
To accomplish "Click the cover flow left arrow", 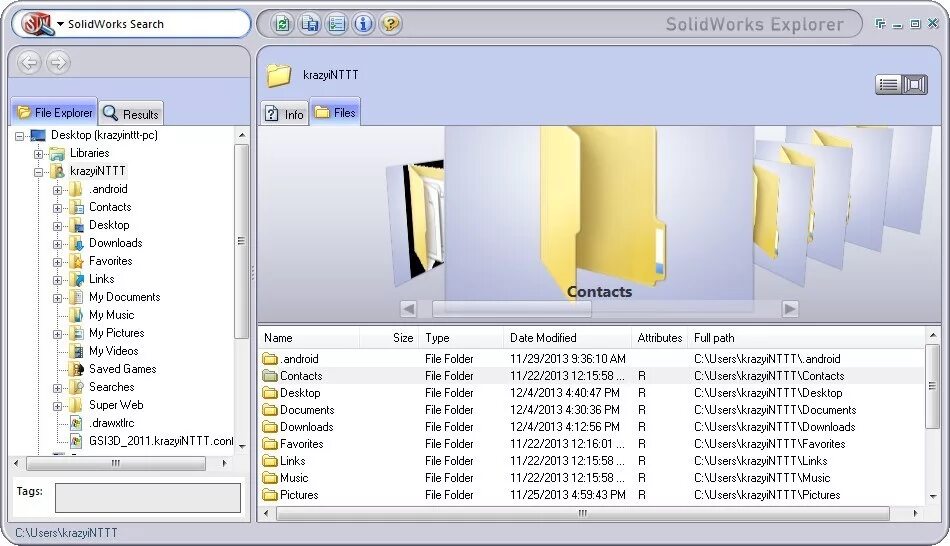I will [408, 309].
